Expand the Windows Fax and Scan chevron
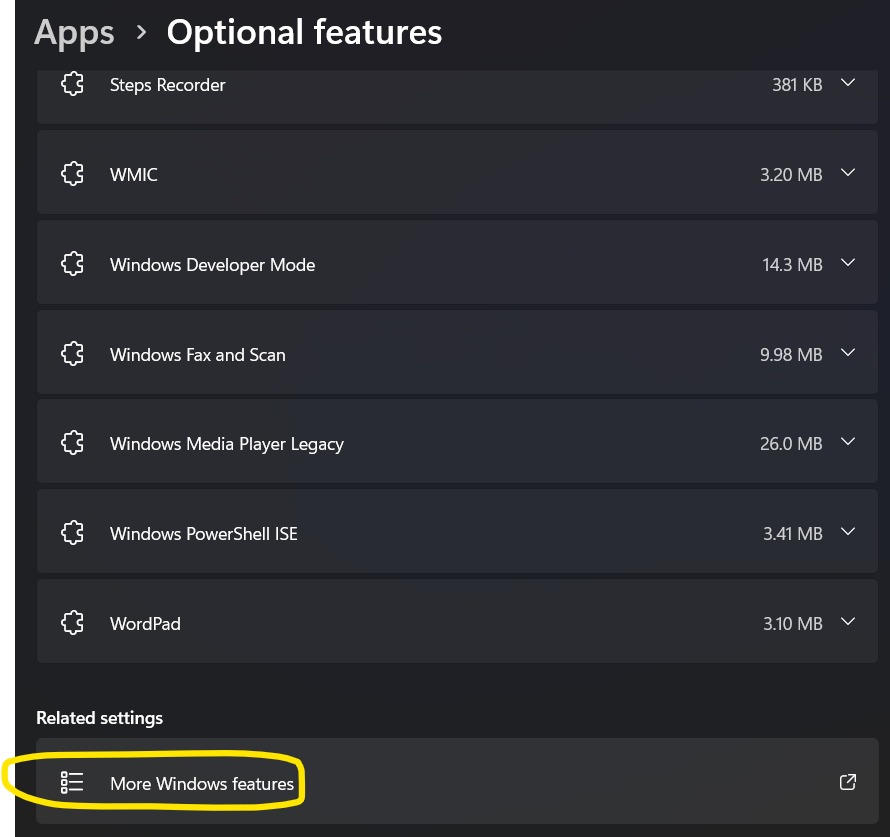The width and height of the screenshot is (890, 837). pyautogui.click(x=848, y=353)
